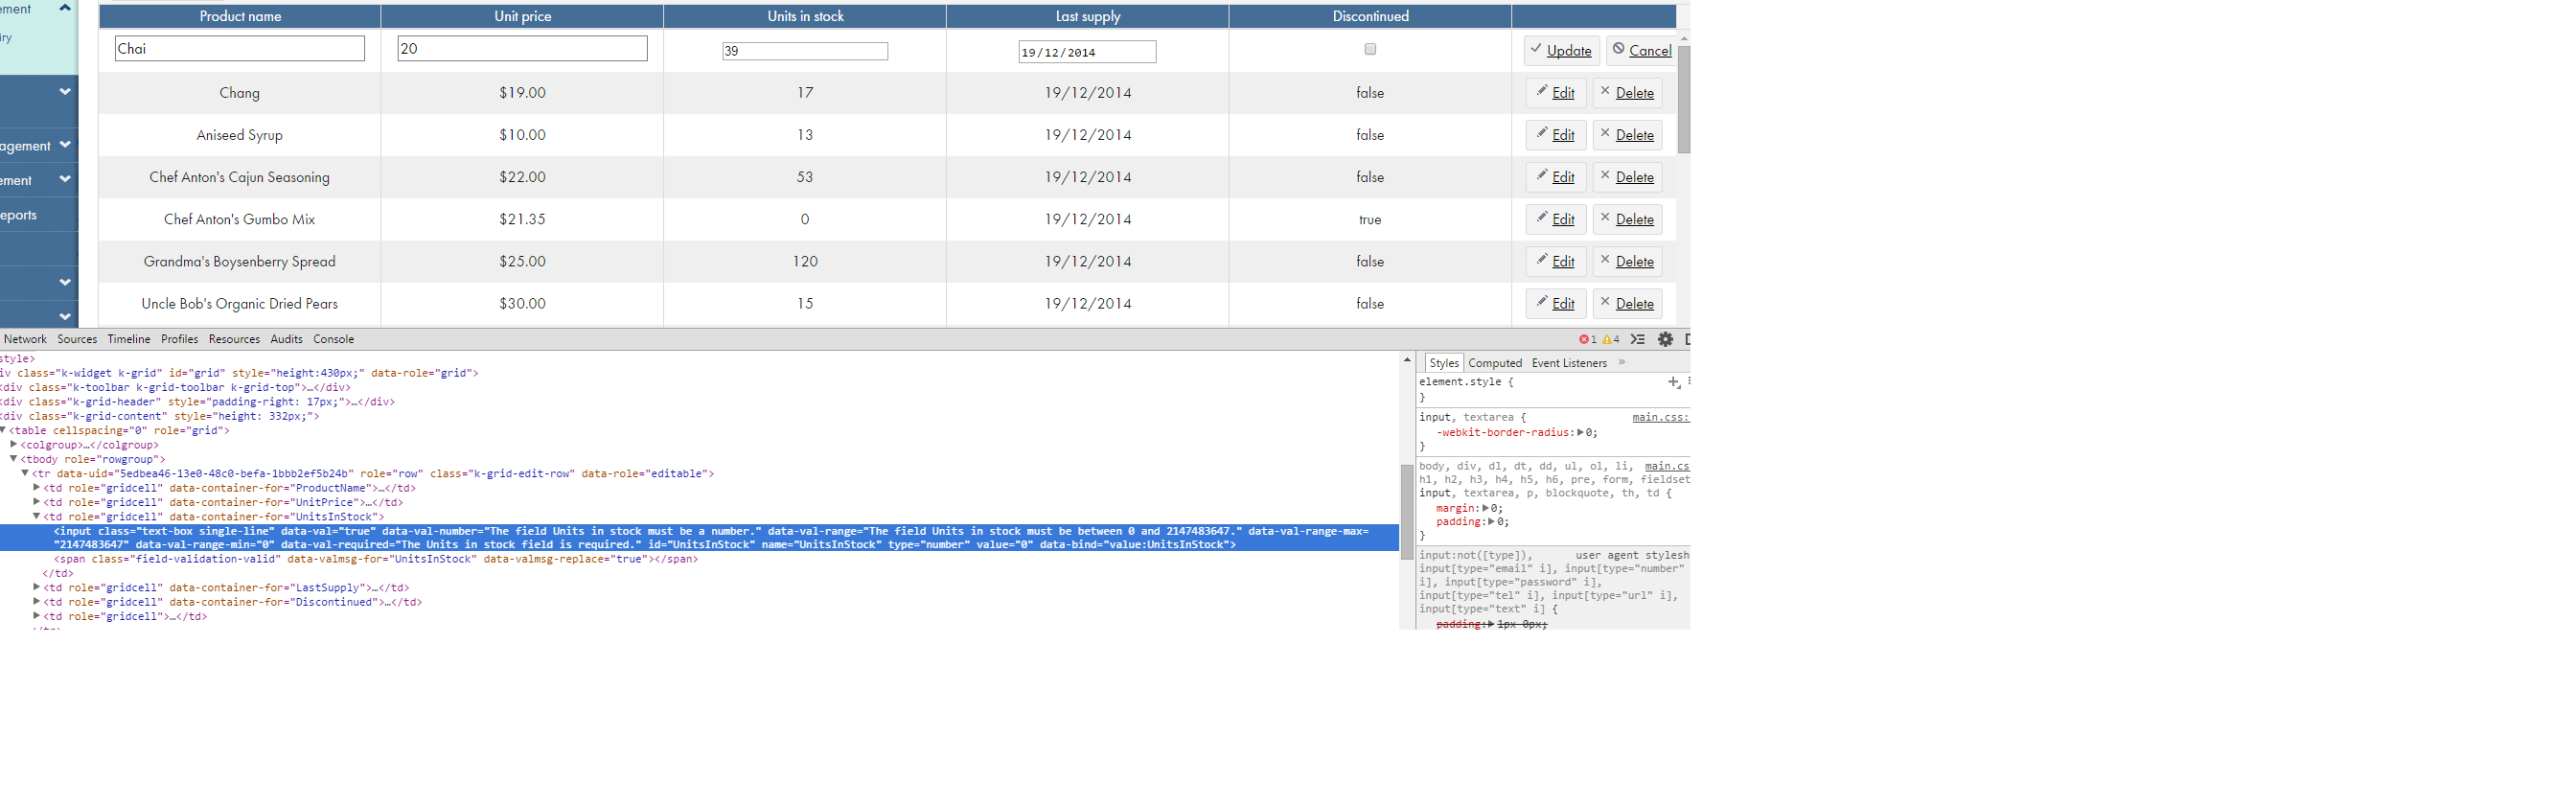This screenshot has width=2576, height=805.
Task: Collapse the sidebar section with the up chevron
Action: [65, 8]
